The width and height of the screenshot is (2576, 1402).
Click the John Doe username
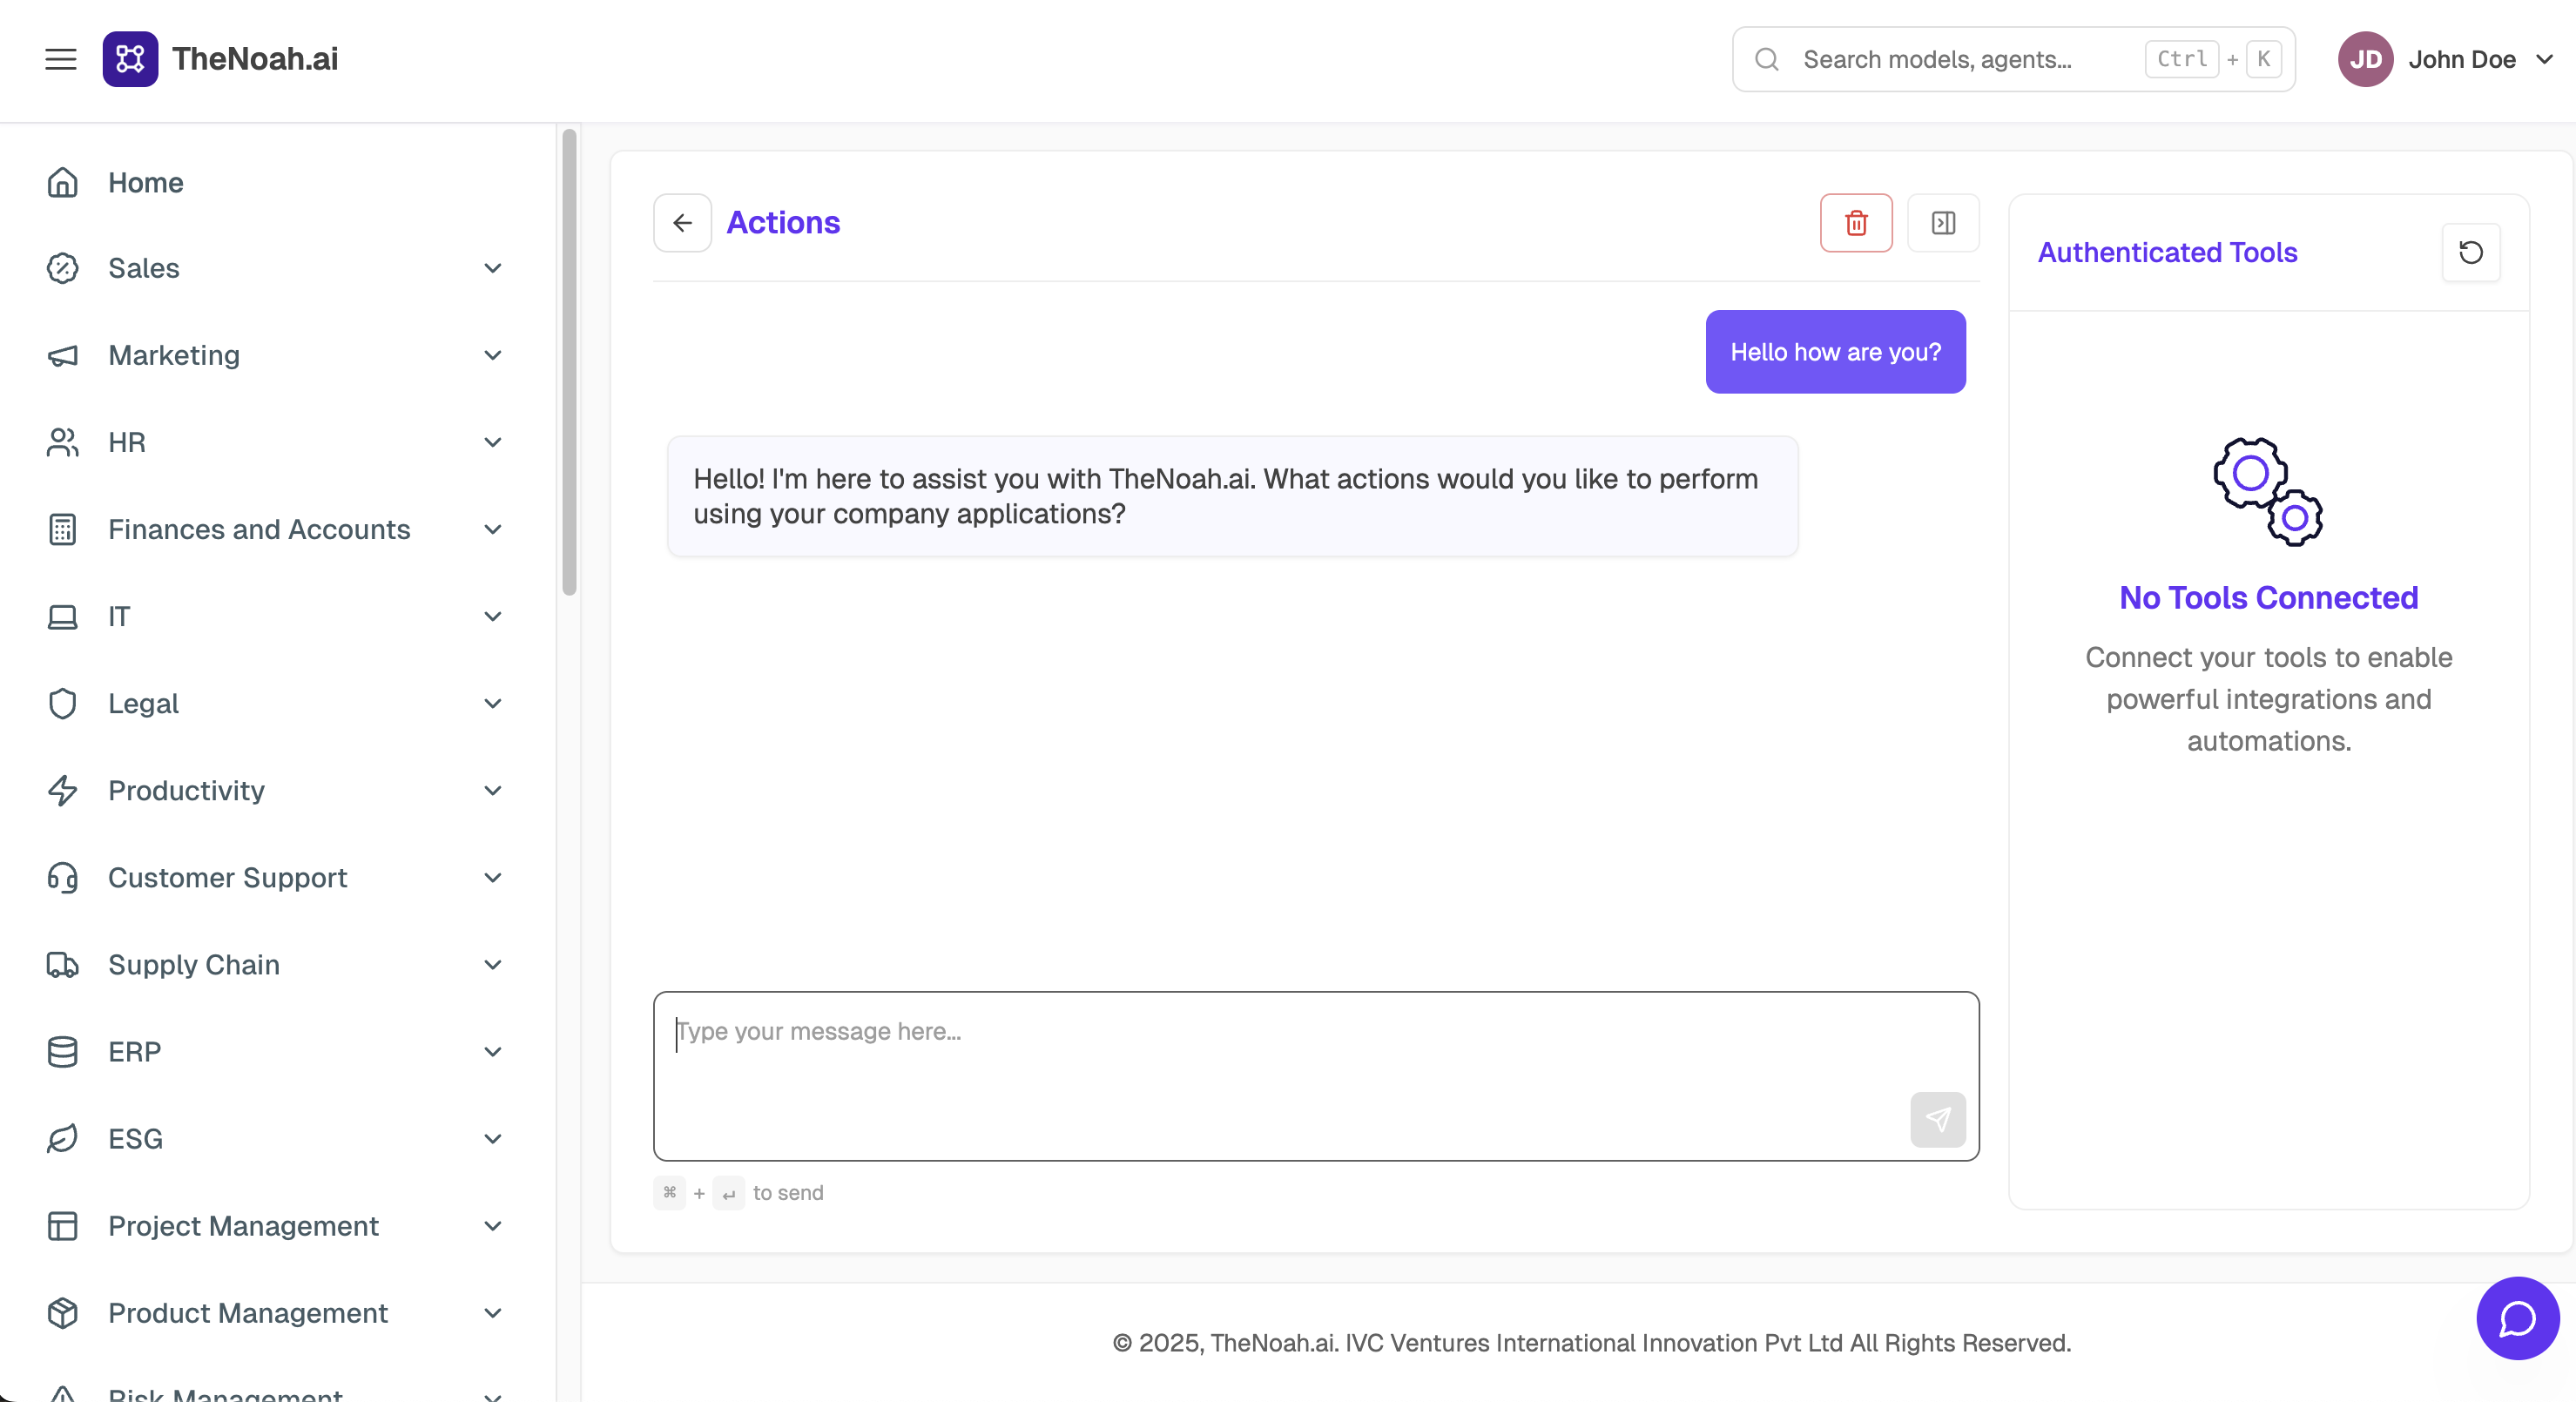pyautogui.click(x=2462, y=59)
